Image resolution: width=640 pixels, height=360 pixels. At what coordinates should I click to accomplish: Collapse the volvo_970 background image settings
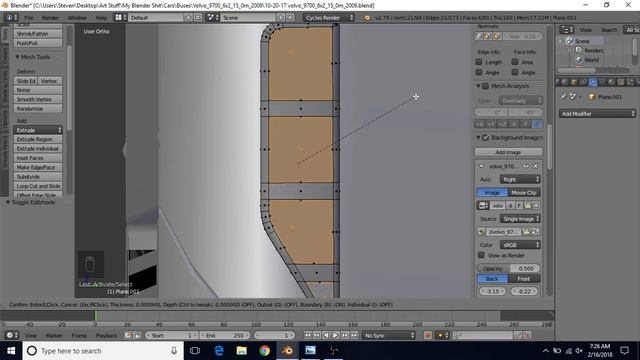point(482,166)
